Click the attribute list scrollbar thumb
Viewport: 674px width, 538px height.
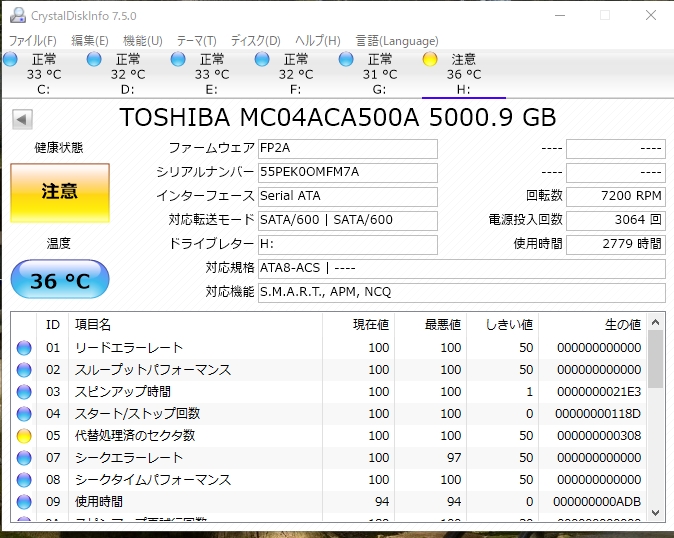tap(656, 359)
